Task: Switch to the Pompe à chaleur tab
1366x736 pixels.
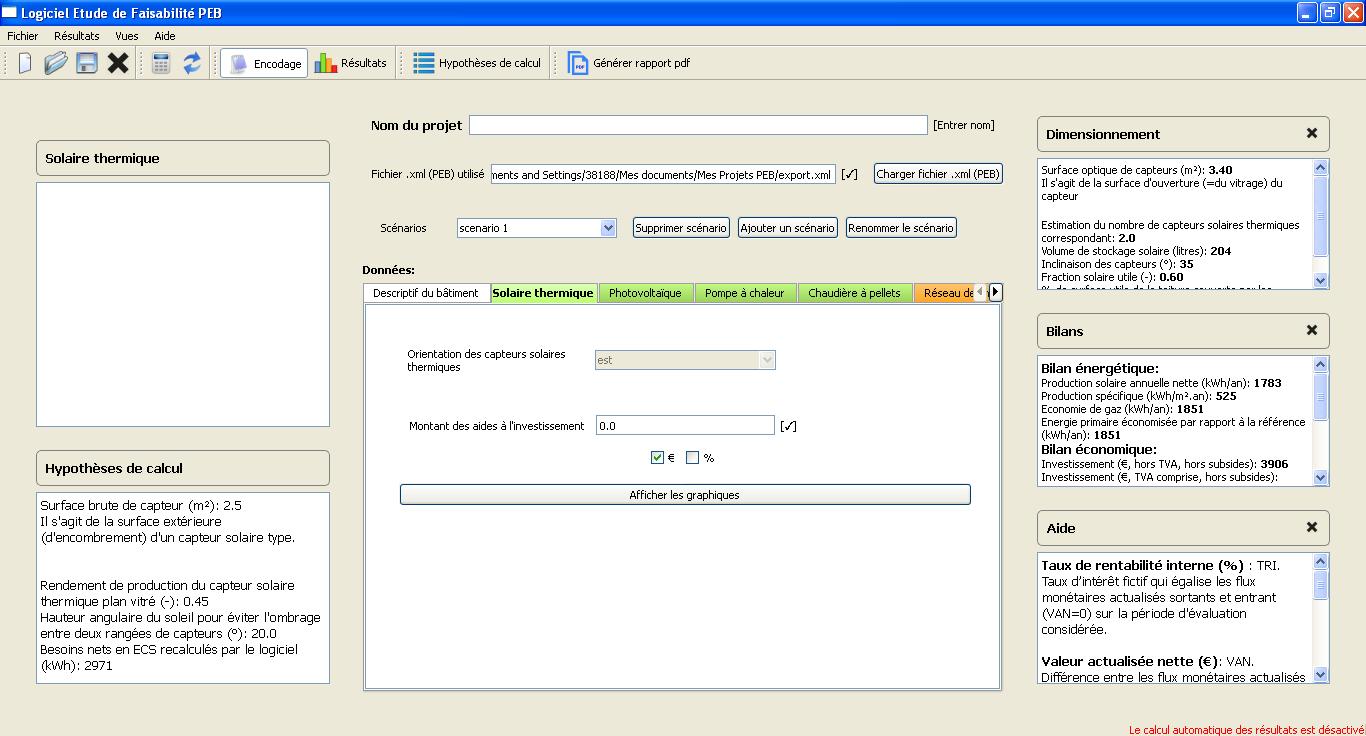Action: pos(744,293)
